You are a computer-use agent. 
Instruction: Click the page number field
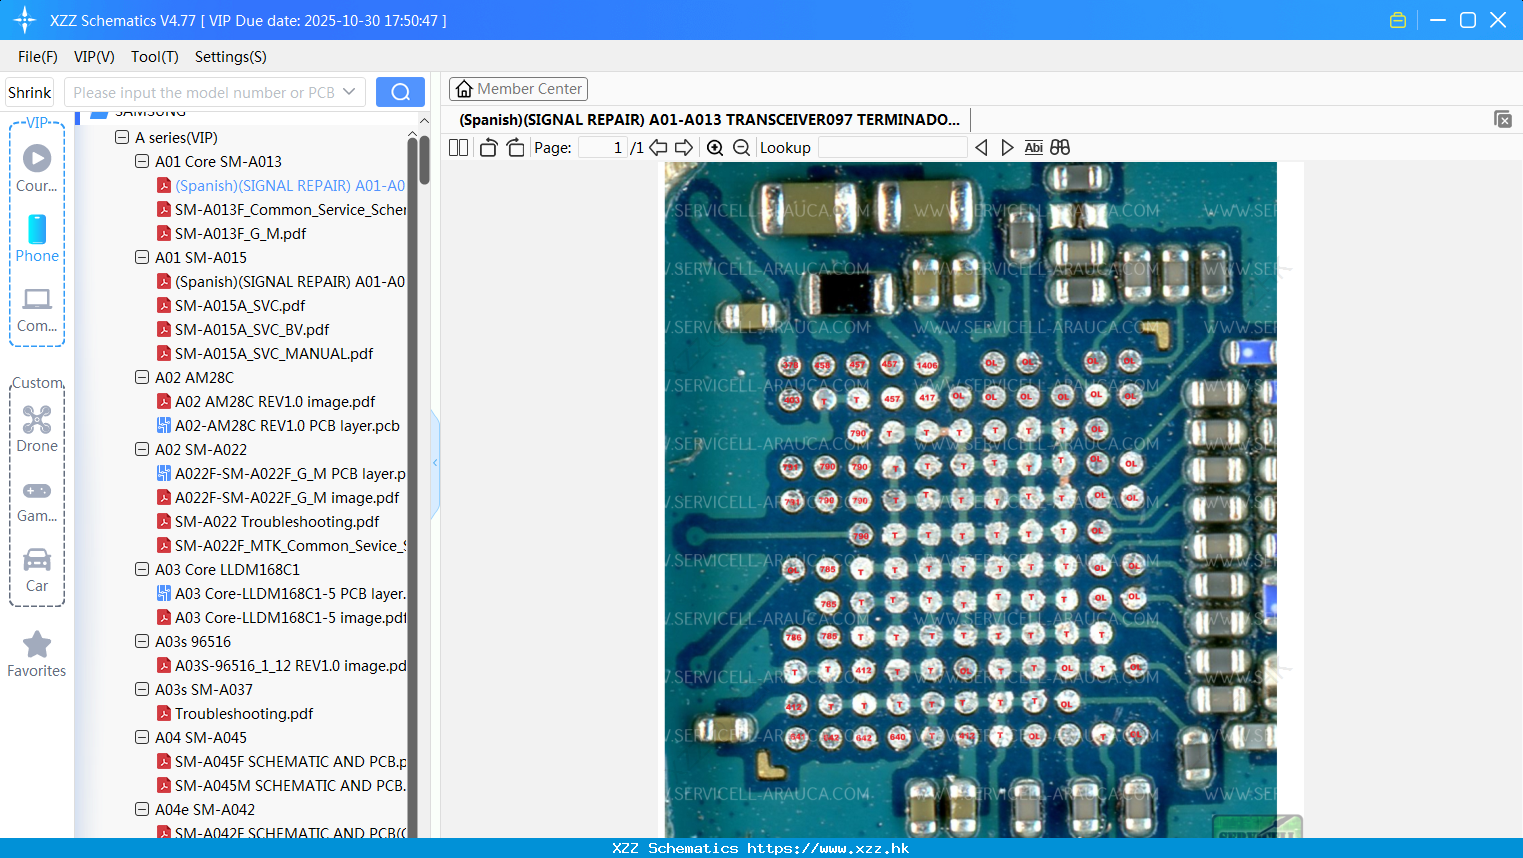[603, 147]
